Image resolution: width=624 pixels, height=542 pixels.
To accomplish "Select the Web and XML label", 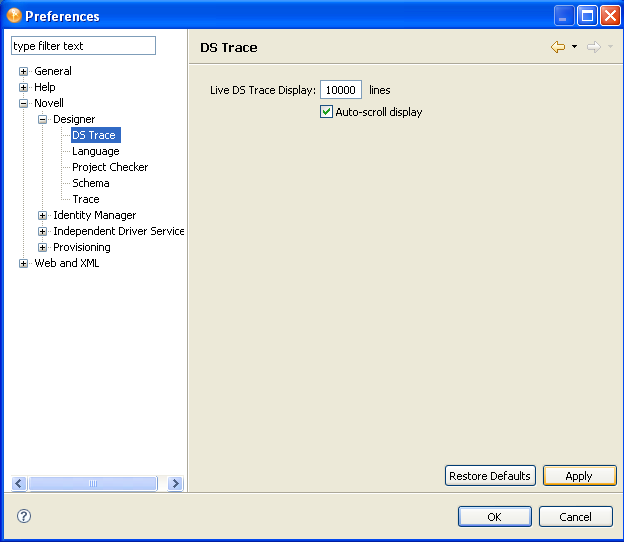I will pyautogui.click(x=66, y=263).
